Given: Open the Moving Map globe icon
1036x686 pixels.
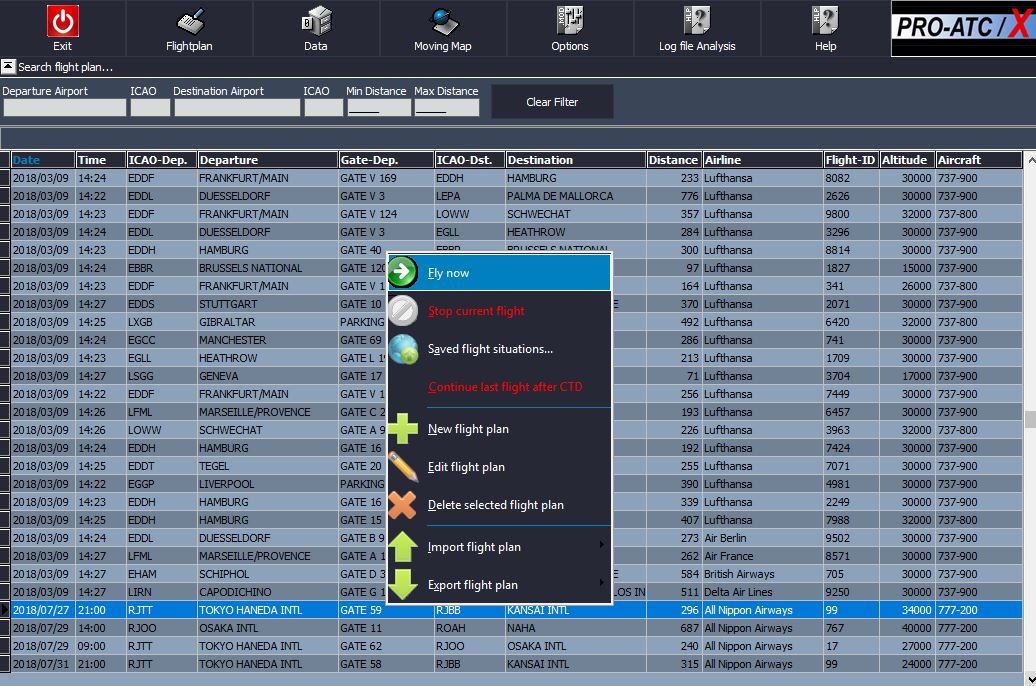Looking at the screenshot, I should (x=443, y=22).
